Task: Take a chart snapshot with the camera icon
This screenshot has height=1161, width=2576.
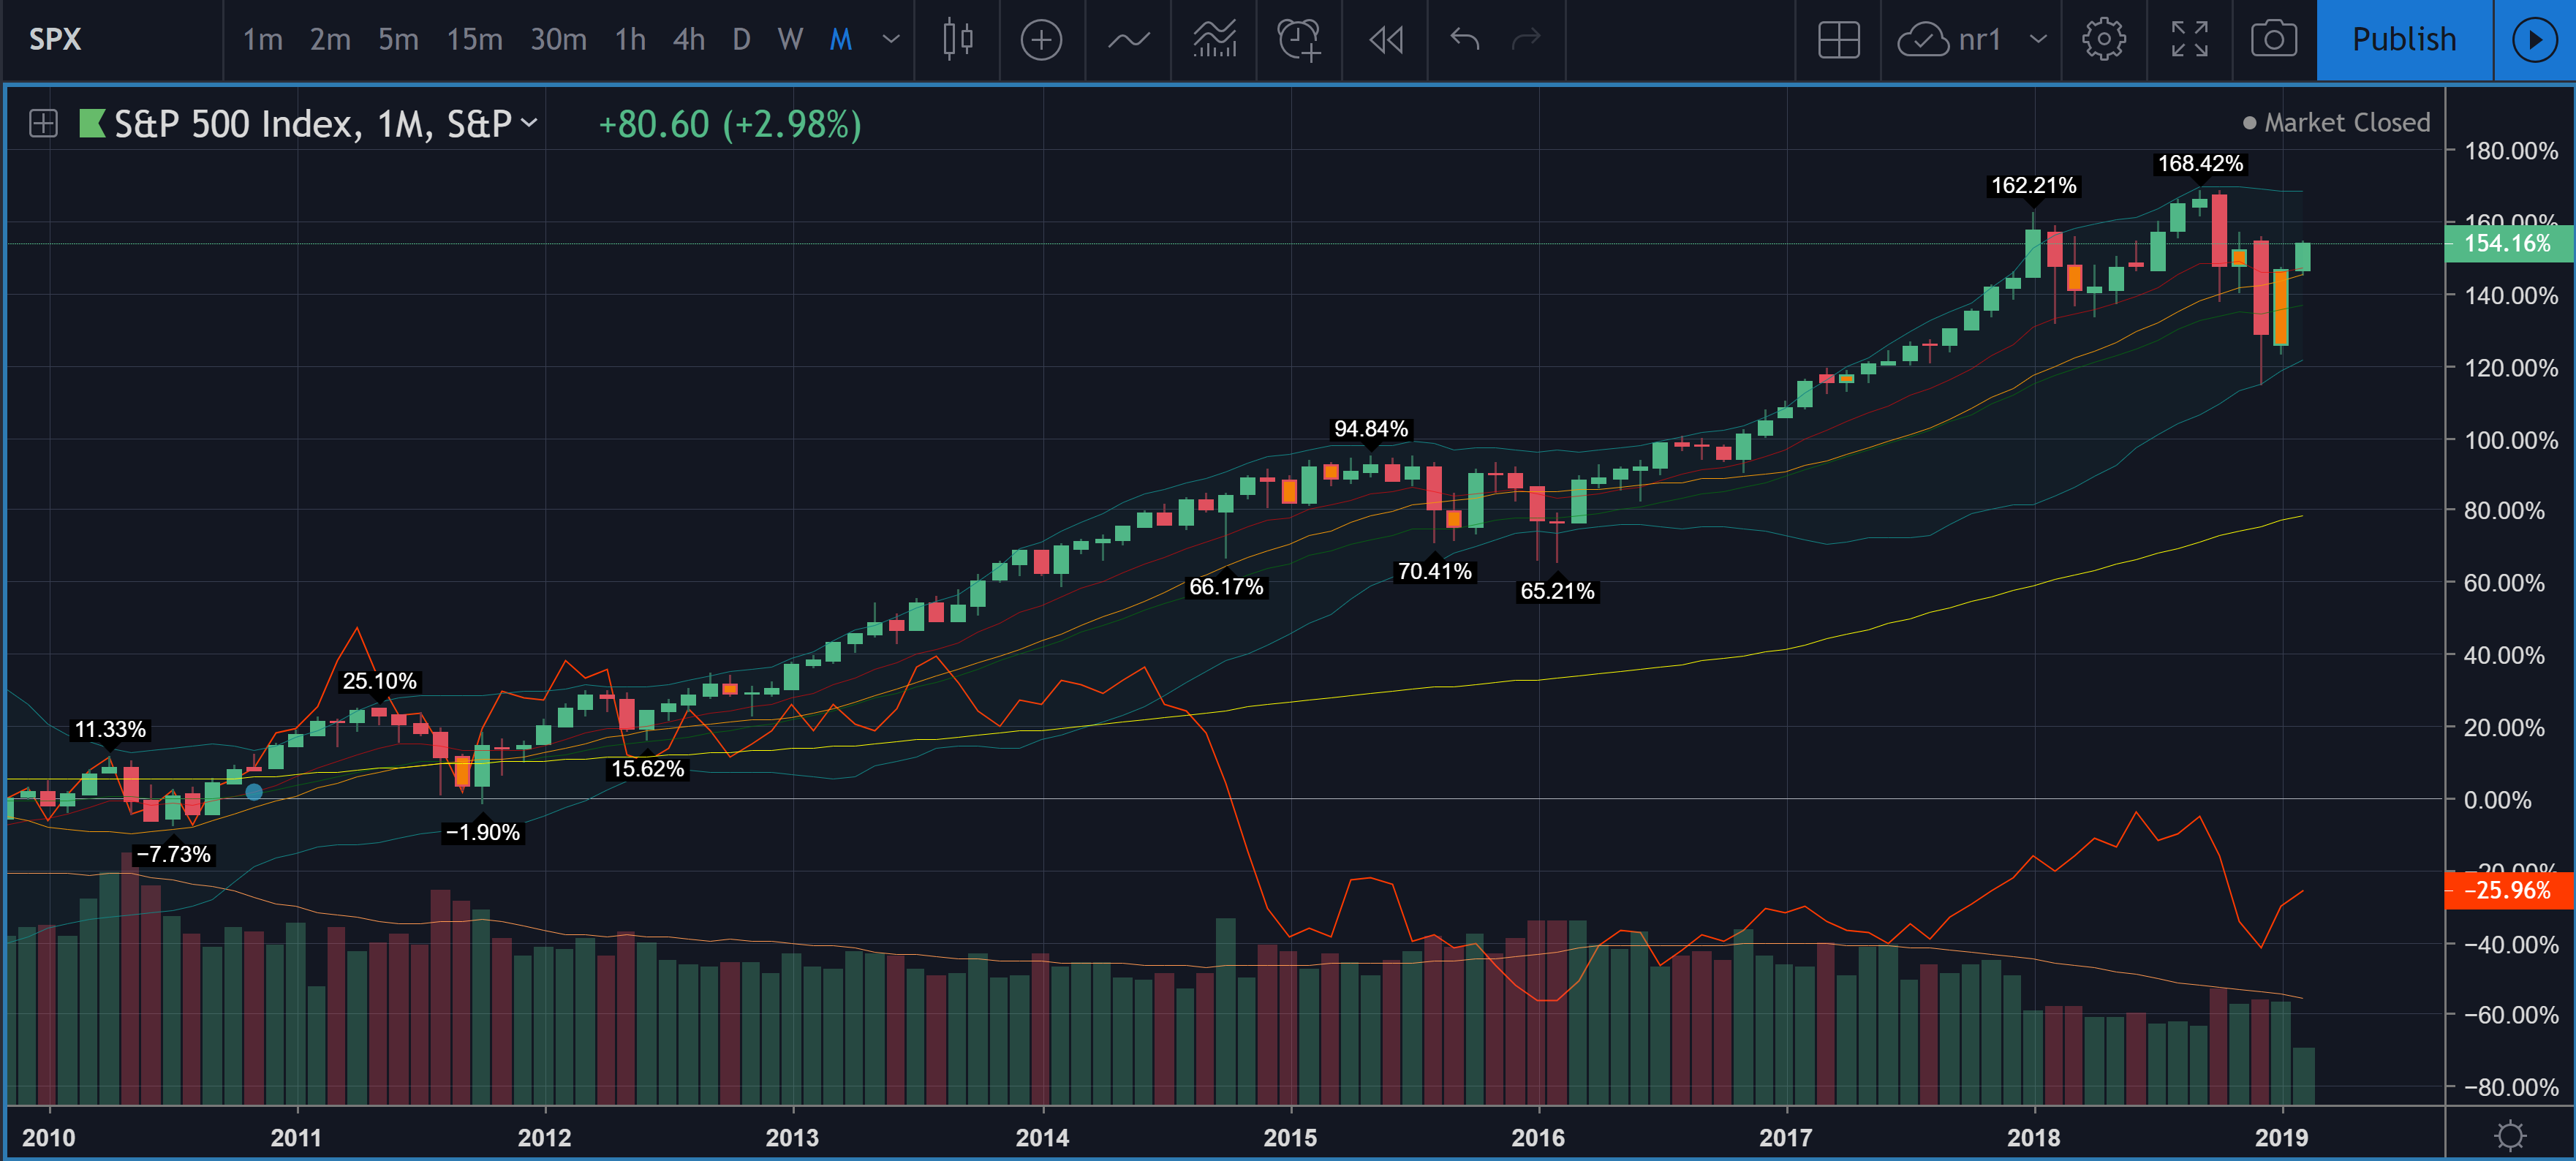Action: point(2273,40)
